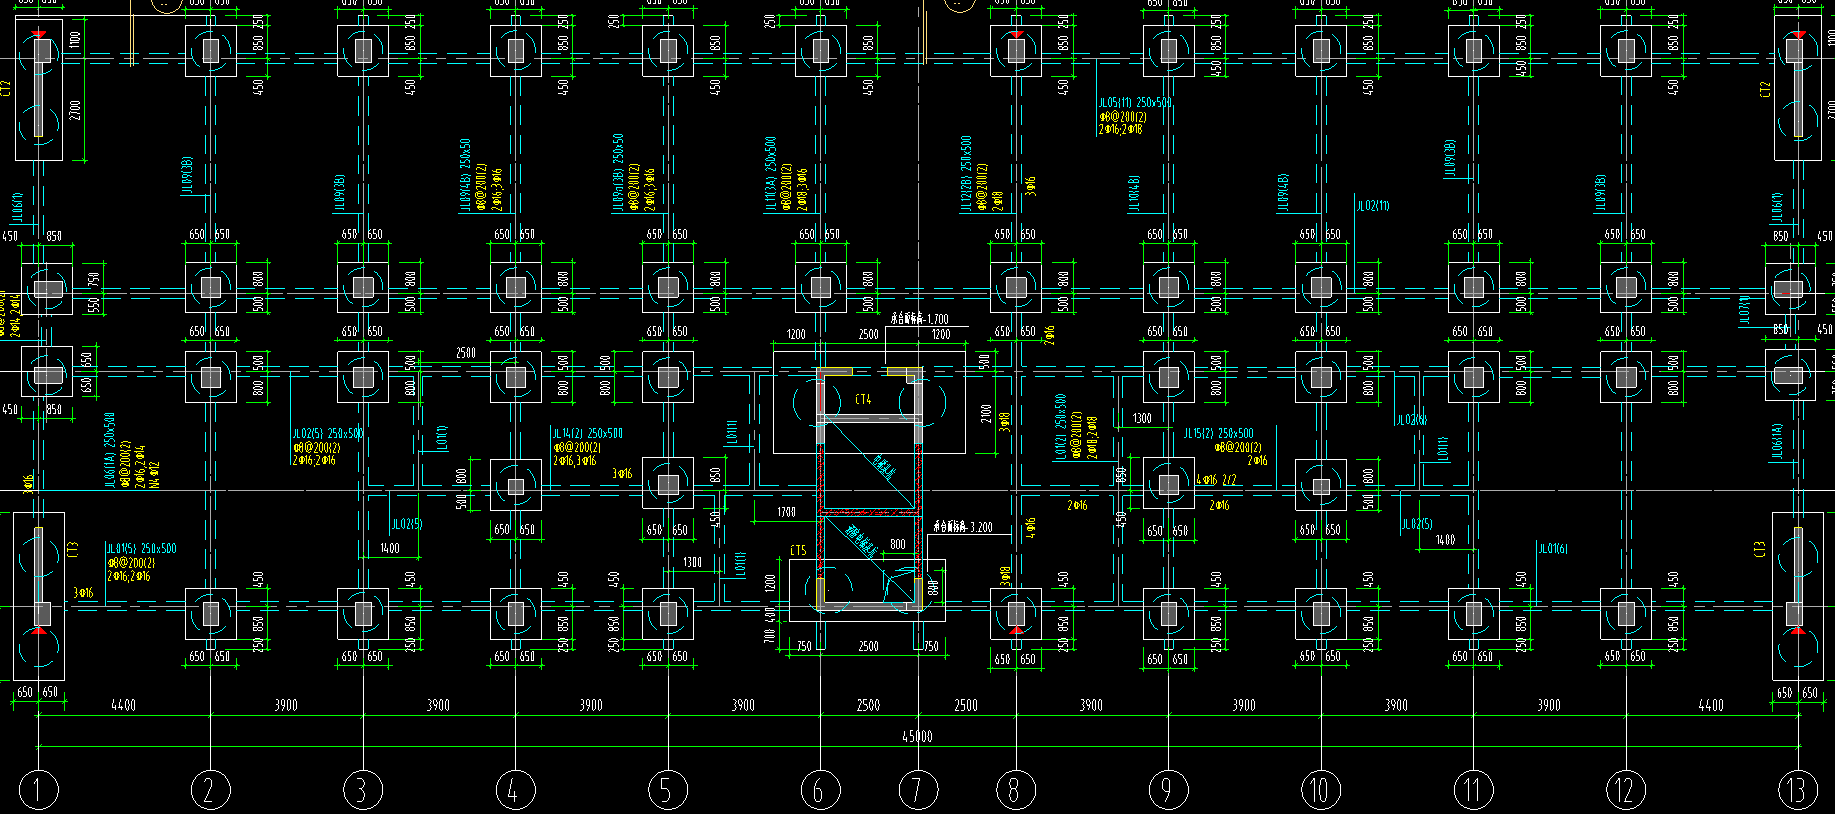Select the 45000 overall dimension text
This screenshot has width=1835, height=814.
pyautogui.click(x=917, y=736)
